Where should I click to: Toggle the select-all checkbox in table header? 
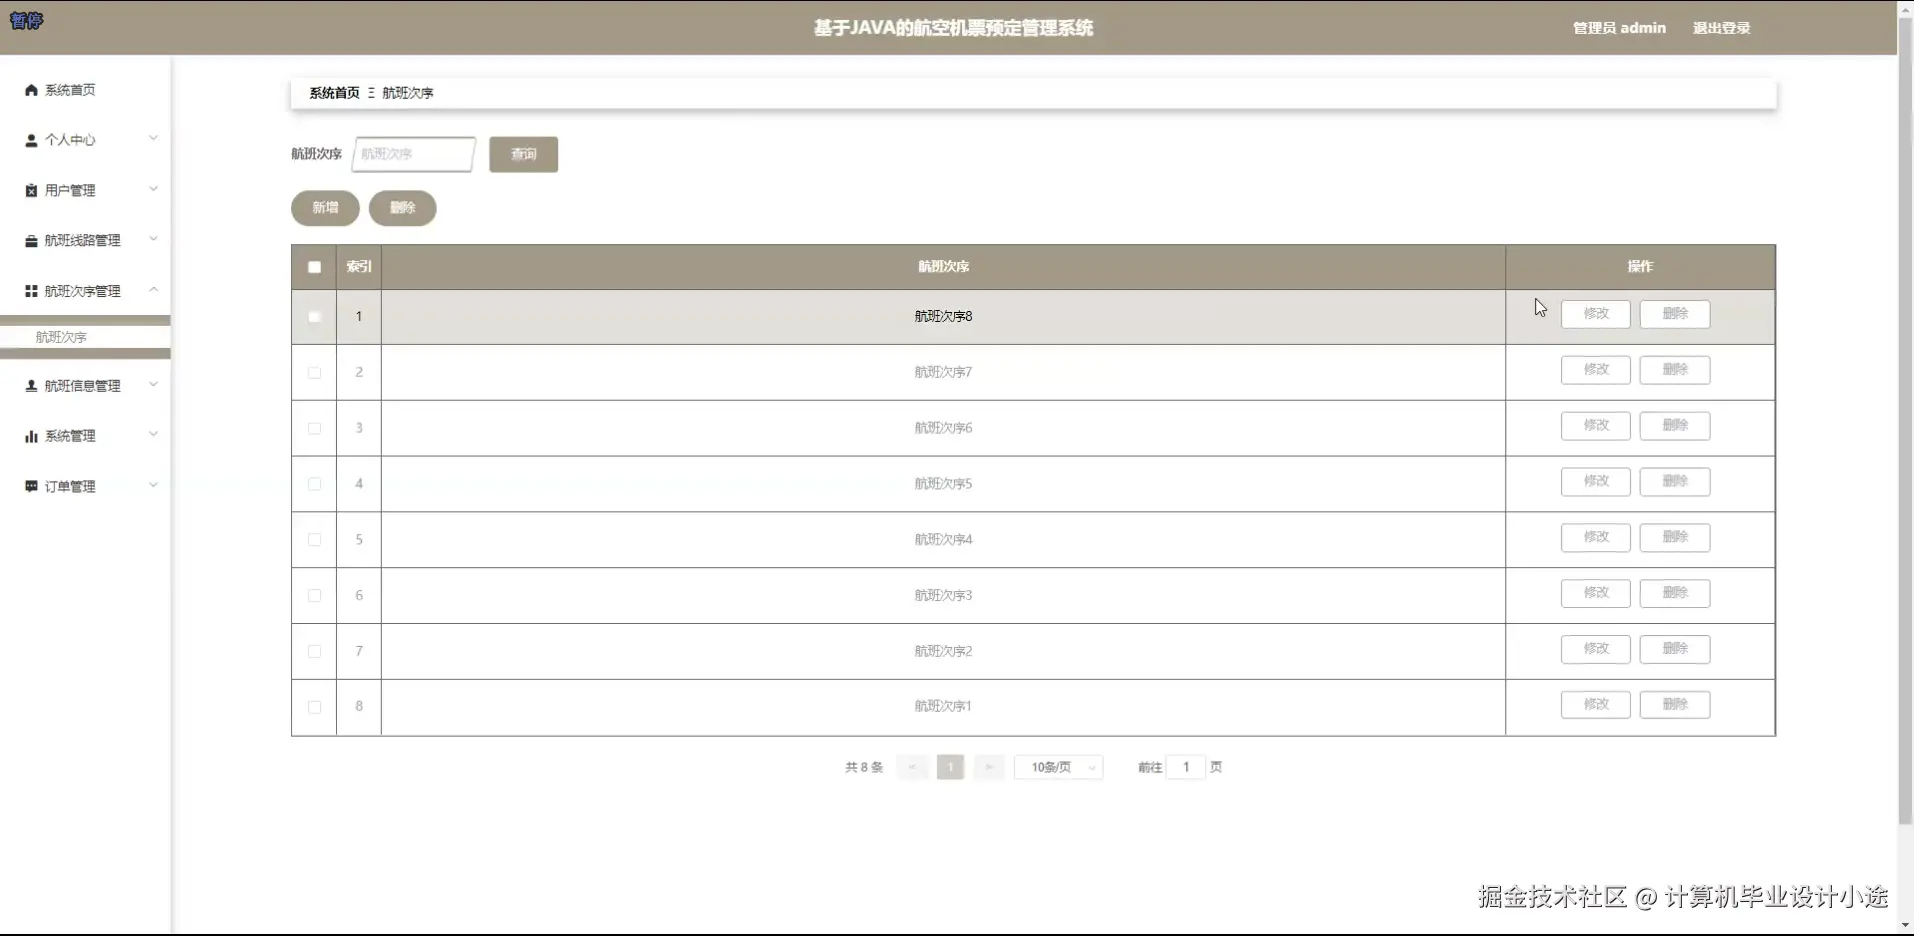click(314, 267)
